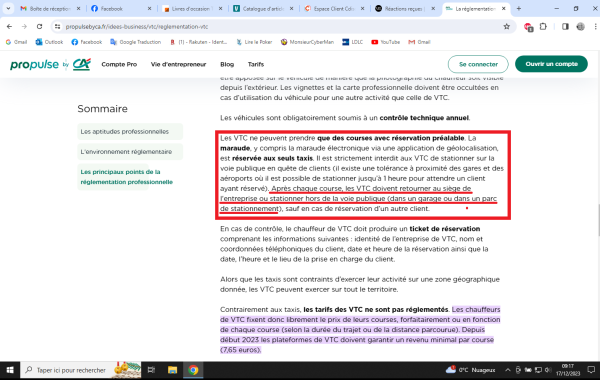
Task: Open the Compte Pro menu item
Action: pos(119,64)
